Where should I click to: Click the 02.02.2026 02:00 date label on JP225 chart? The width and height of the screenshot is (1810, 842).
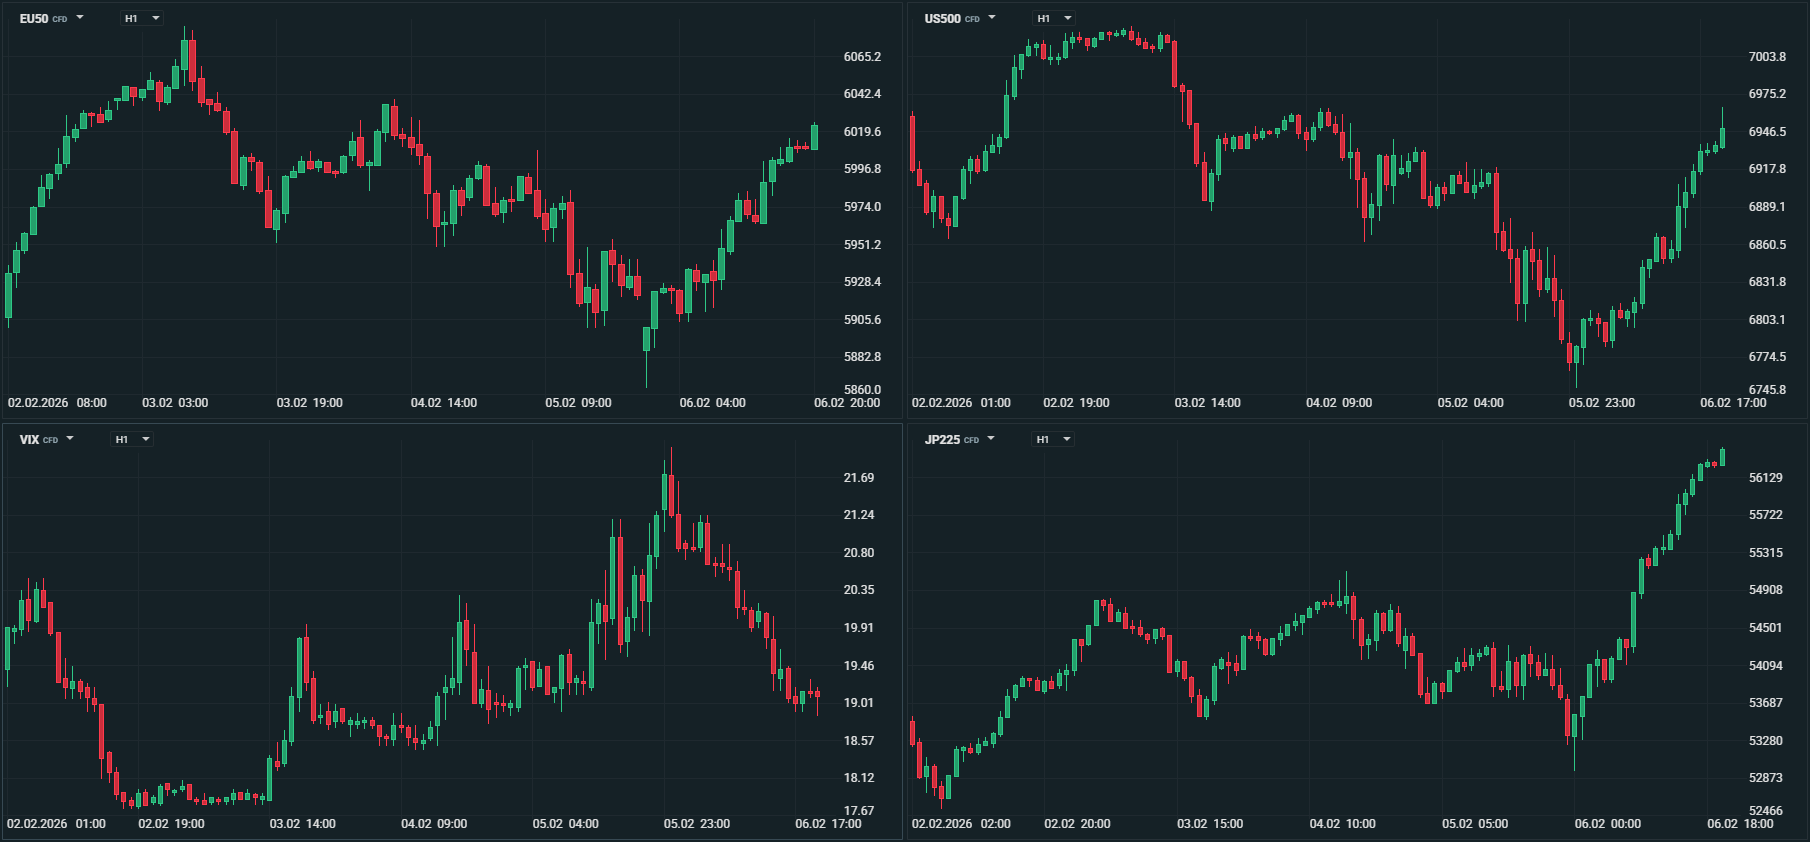tap(961, 824)
